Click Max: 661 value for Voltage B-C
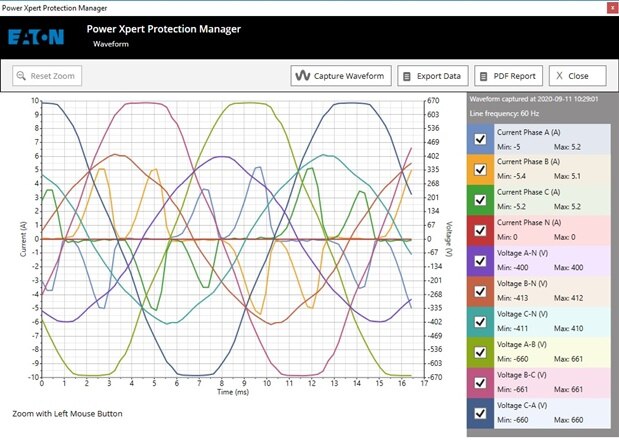 568,389
